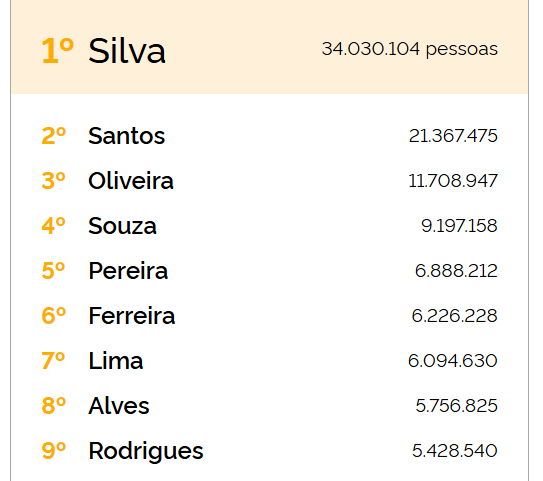Screen dimensions: 543x481
Task: Choose the Oliveira surname
Action: coord(131,180)
